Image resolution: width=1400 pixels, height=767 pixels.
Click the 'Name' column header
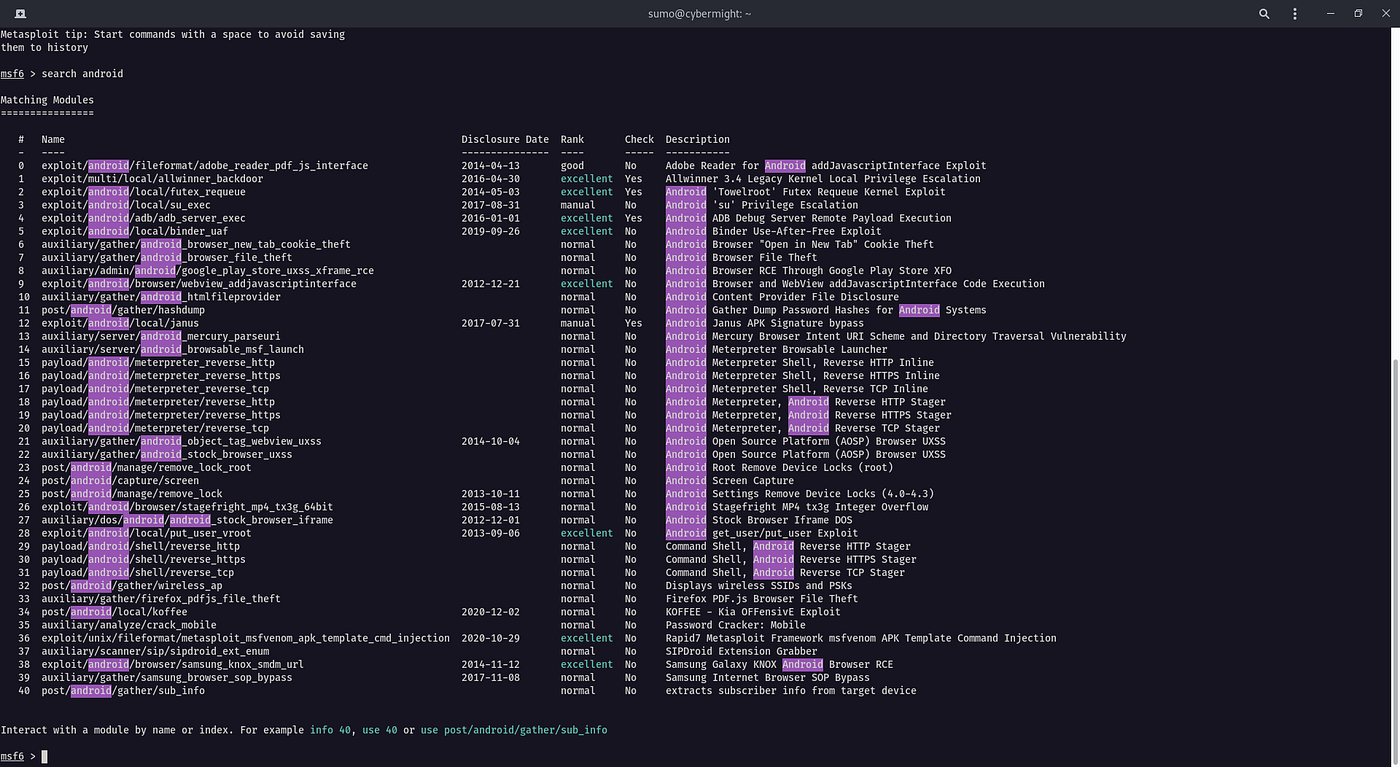click(x=53, y=140)
